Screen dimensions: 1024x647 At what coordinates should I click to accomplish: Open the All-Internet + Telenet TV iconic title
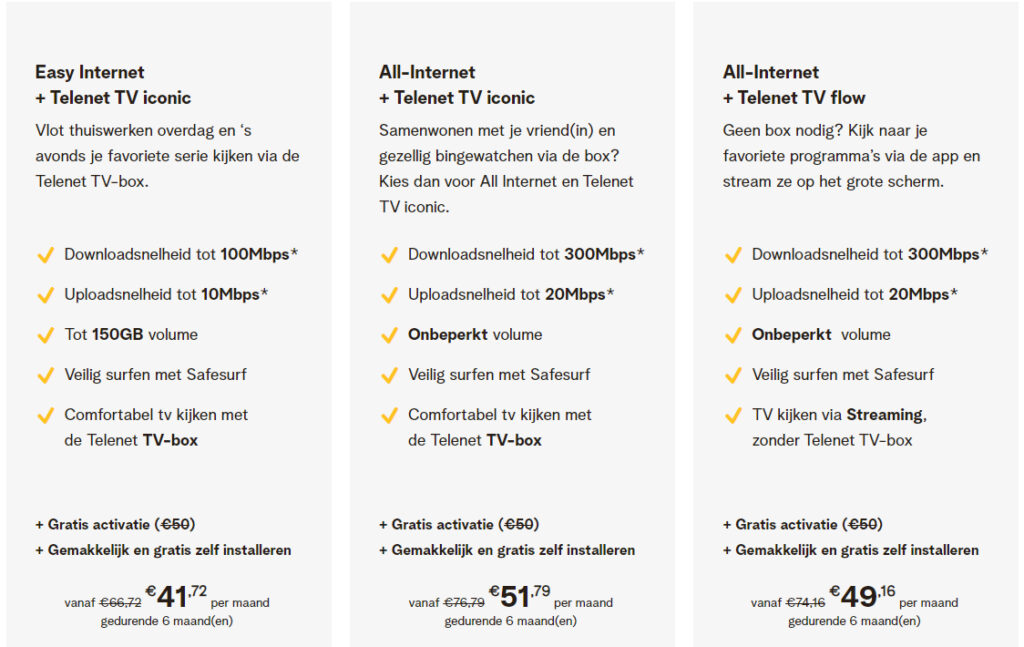tap(456, 85)
